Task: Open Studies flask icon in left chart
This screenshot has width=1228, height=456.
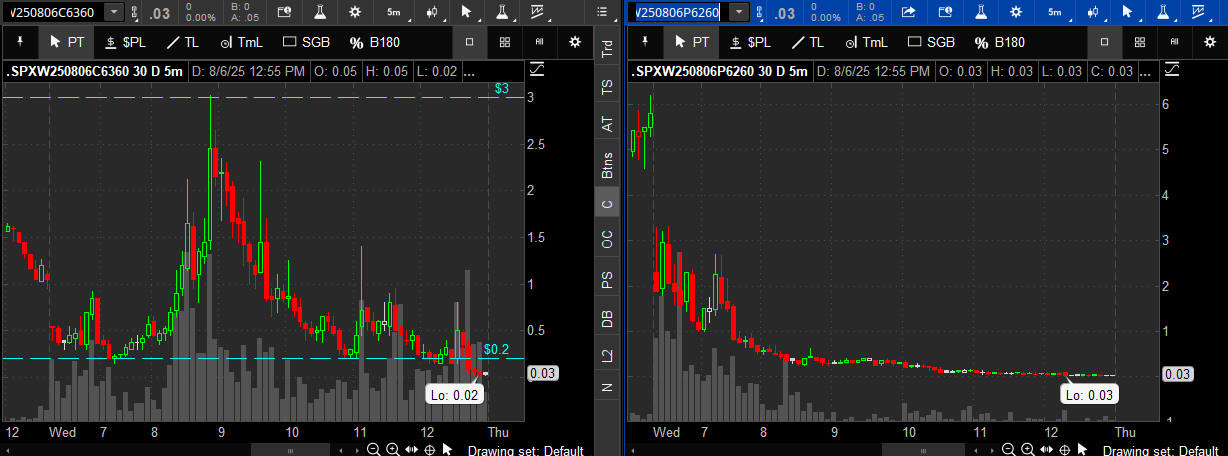Action: click(318, 12)
